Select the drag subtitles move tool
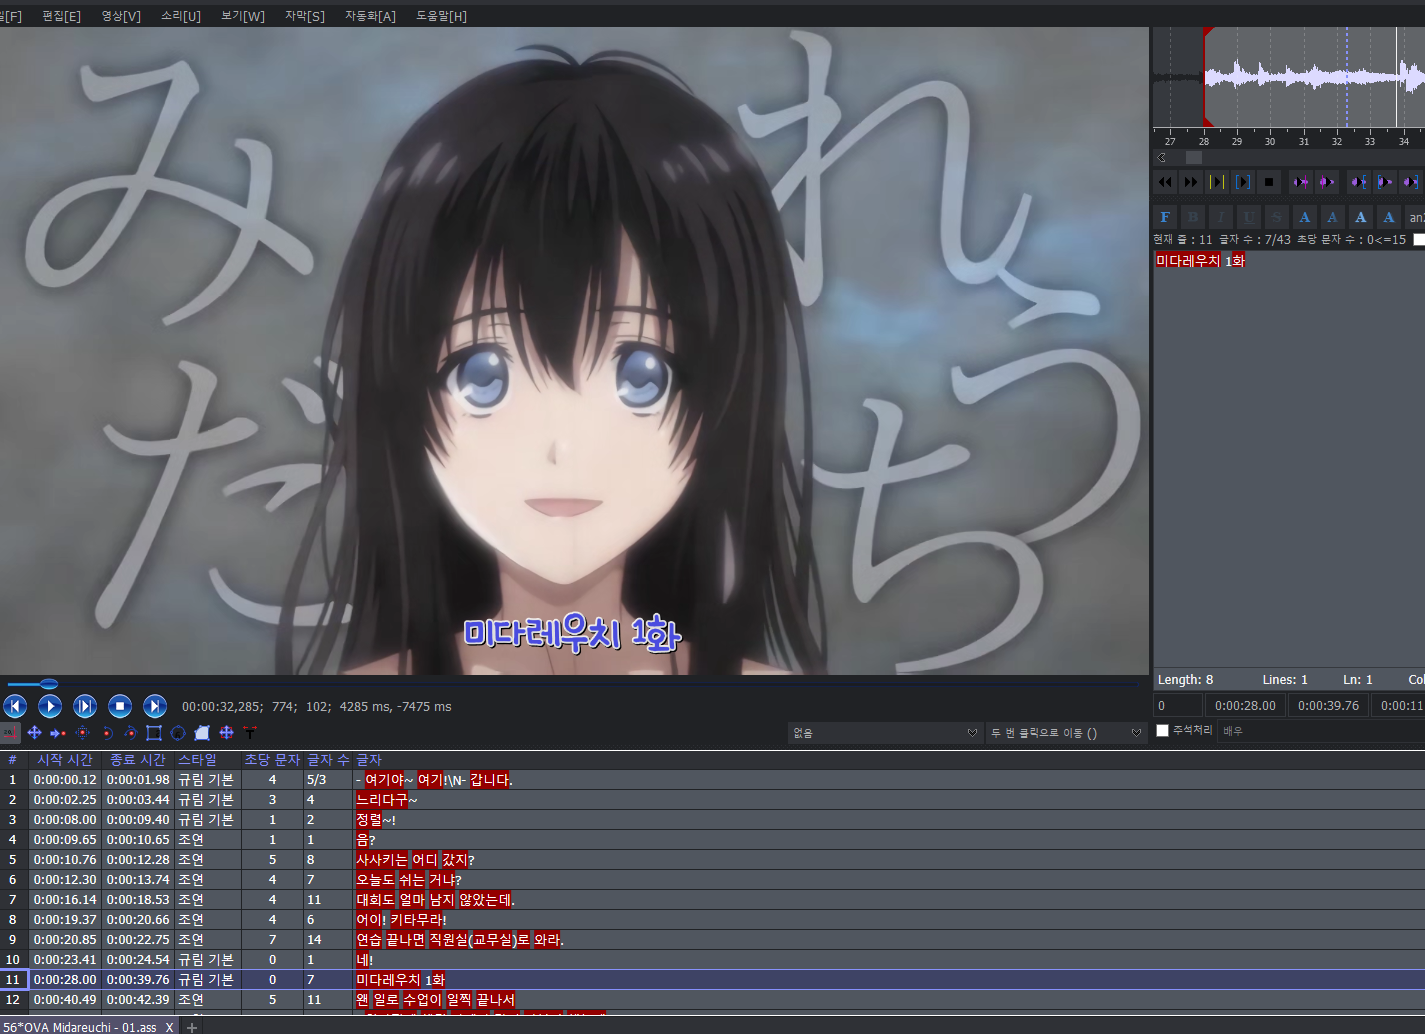The width and height of the screenshot is (1425, 1034). pyautogui.click(x=34, y=733)
